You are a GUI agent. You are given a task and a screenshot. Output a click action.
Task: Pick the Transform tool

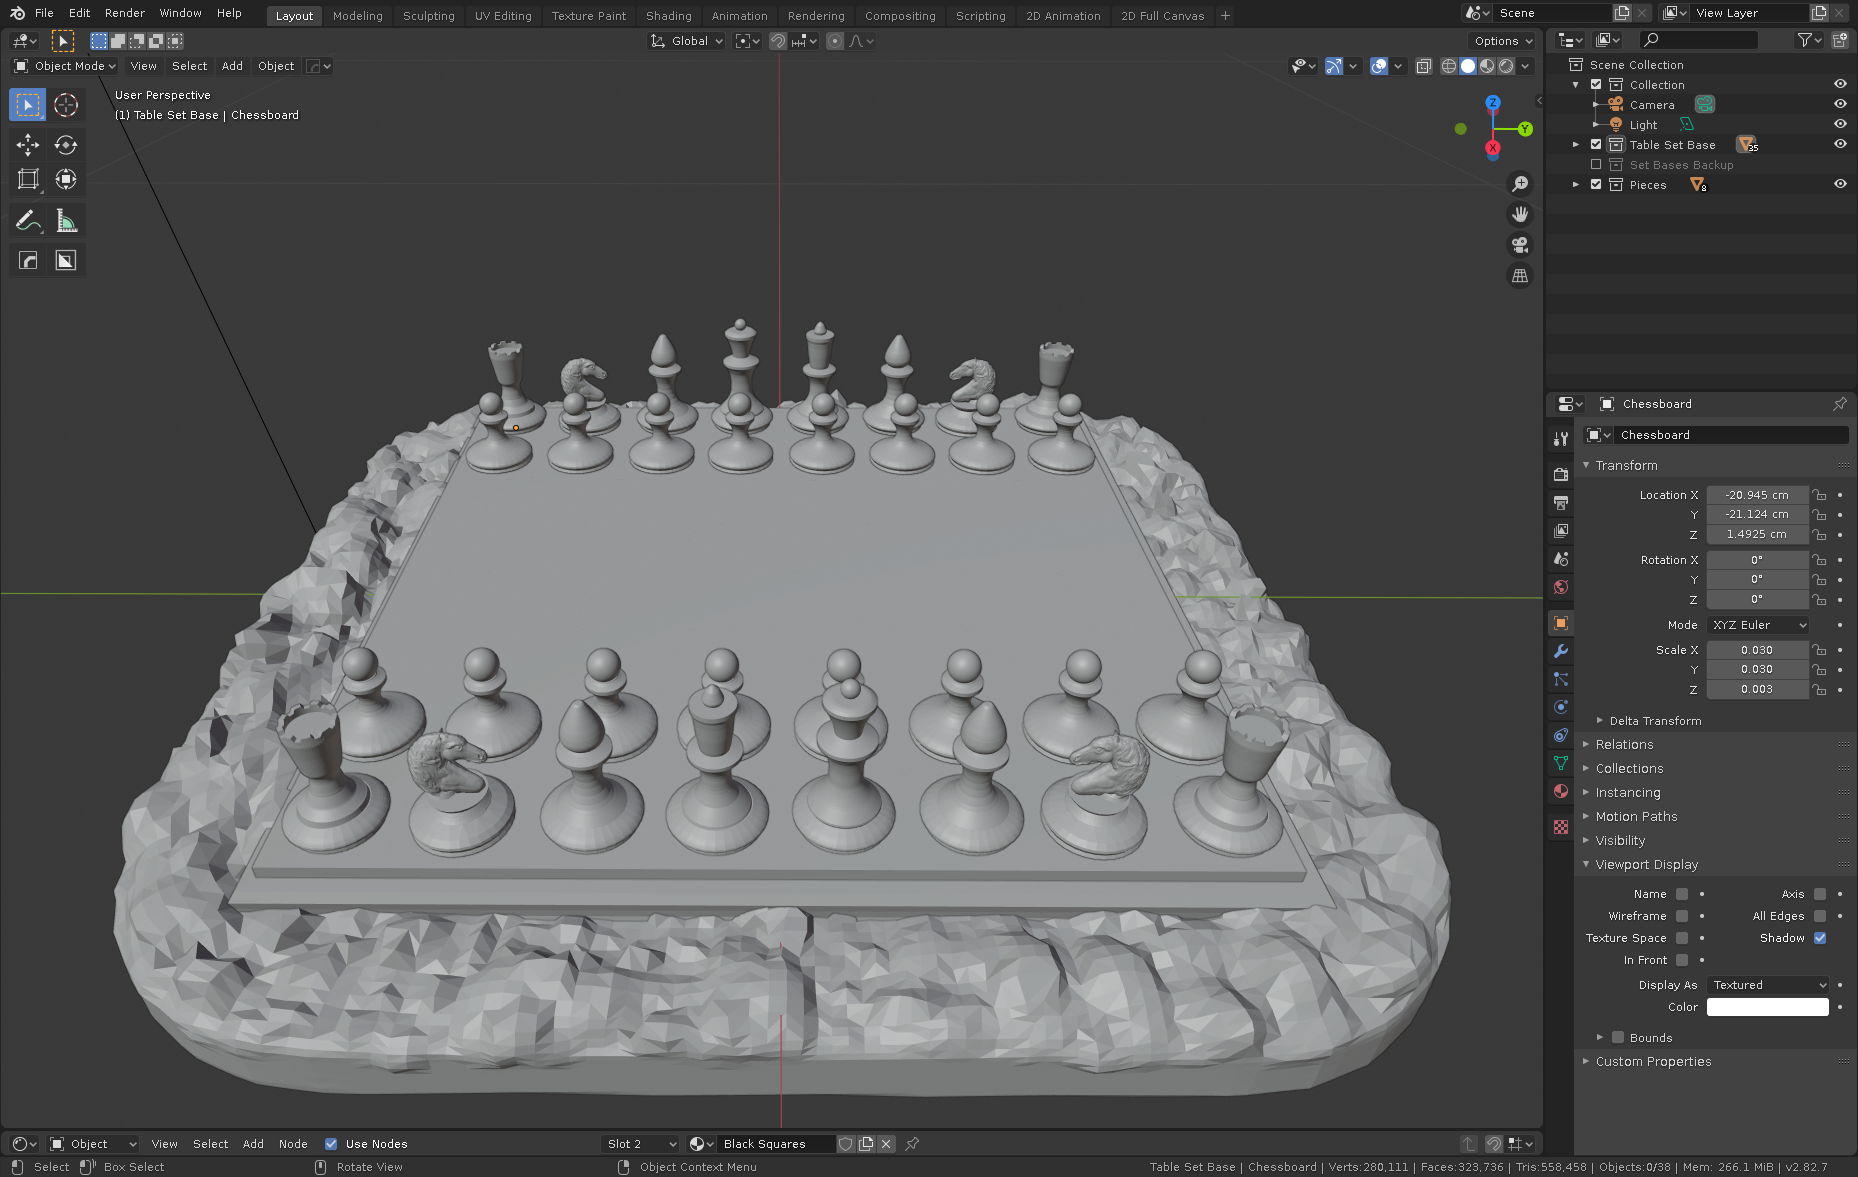66,180
